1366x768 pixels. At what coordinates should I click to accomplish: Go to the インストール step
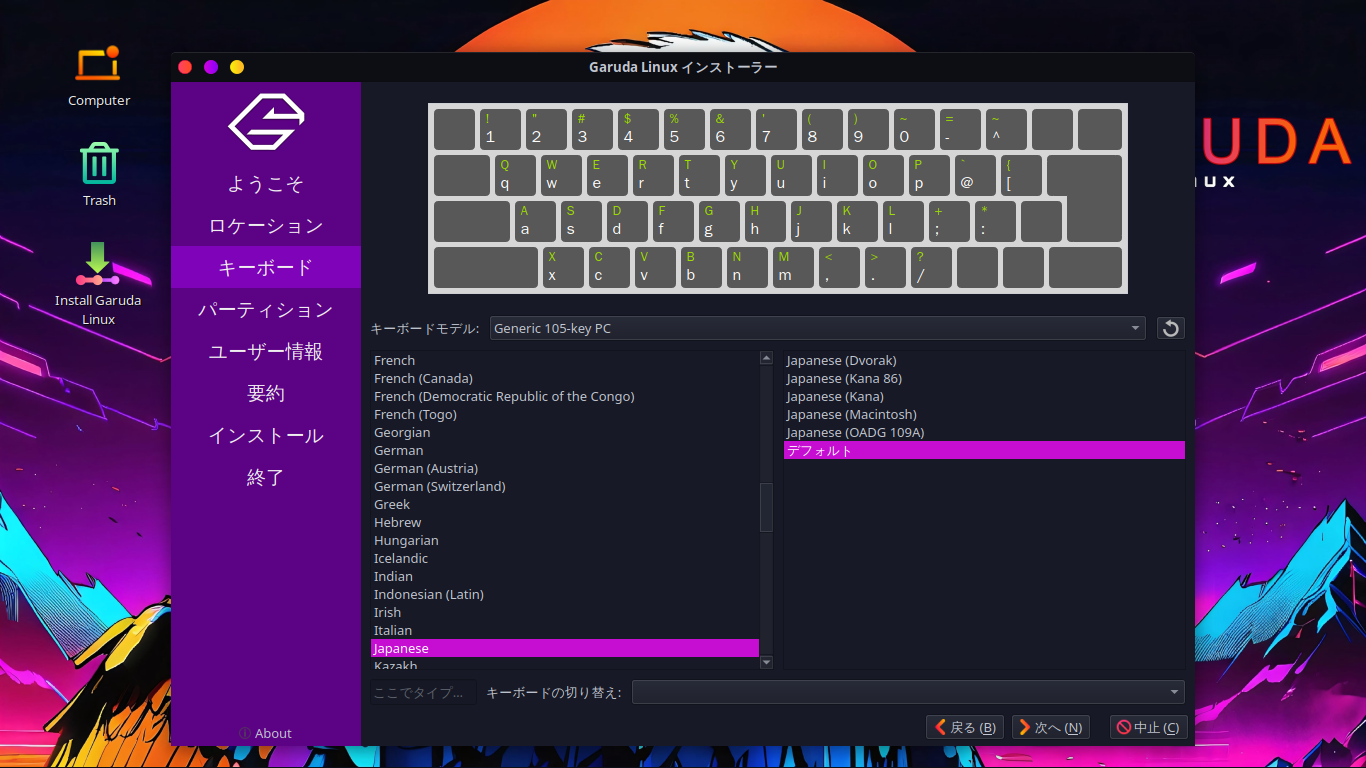(266, 436)
